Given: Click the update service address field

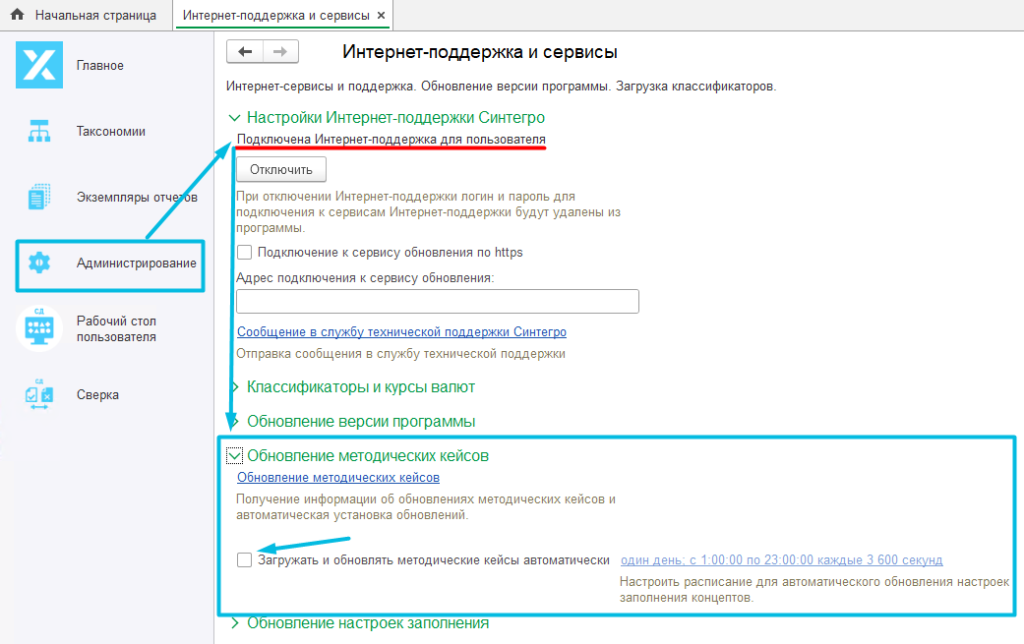Looking at the screenshot, I should 437,301.
